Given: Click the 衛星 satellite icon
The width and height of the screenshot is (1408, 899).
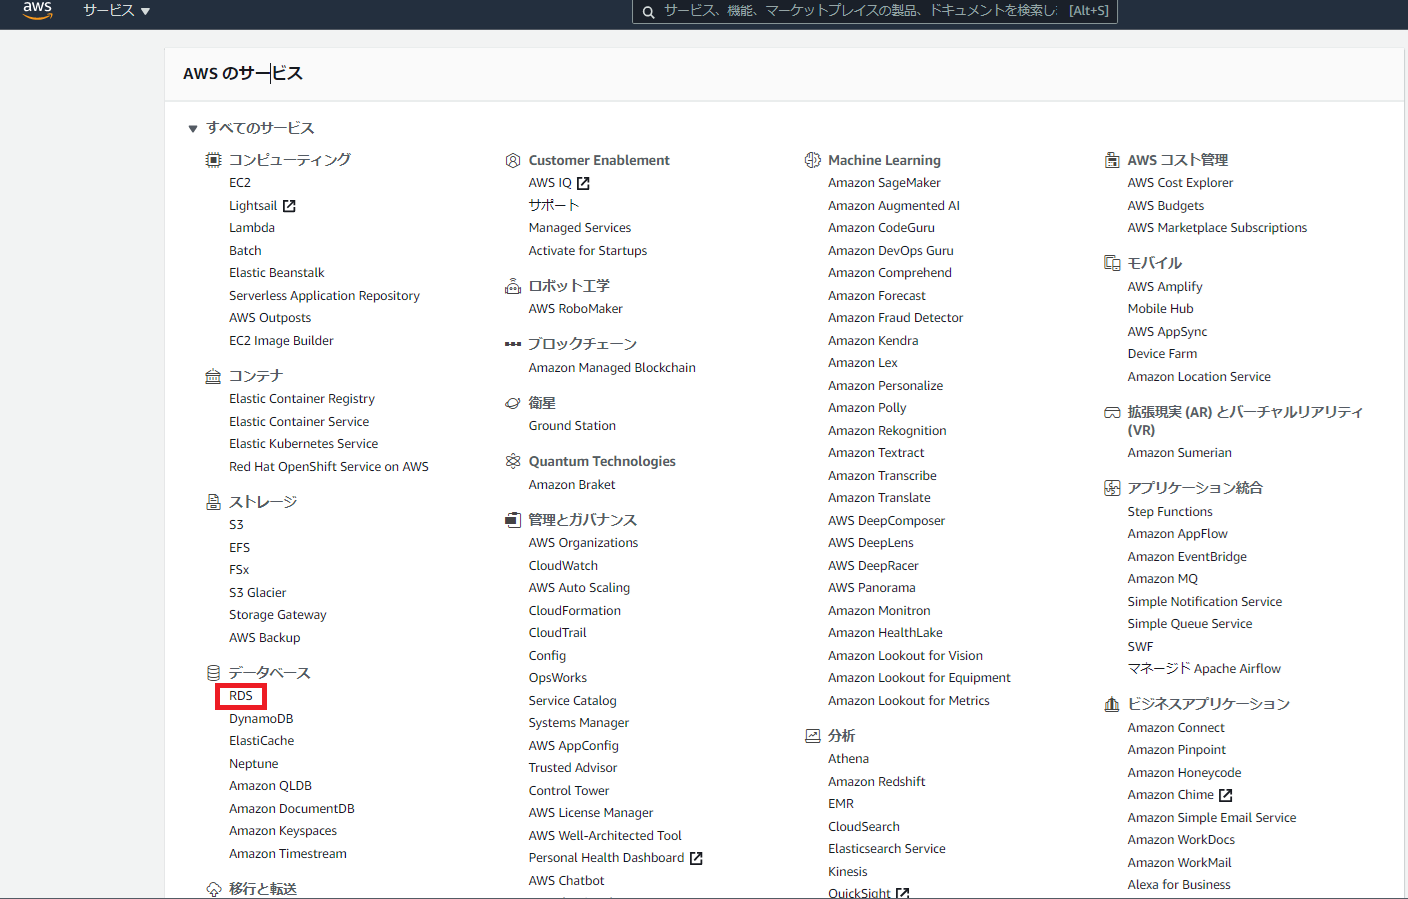Looking at the screenshot, I should point(513,403).
